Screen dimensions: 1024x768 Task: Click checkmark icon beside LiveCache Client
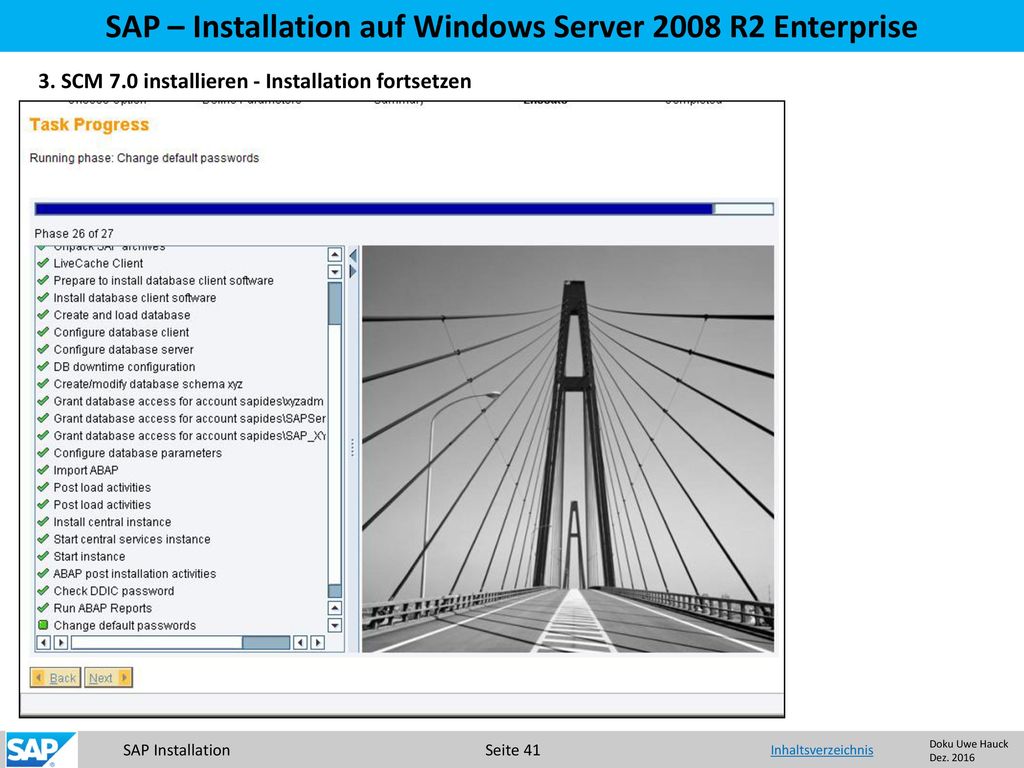click(43, 263)
